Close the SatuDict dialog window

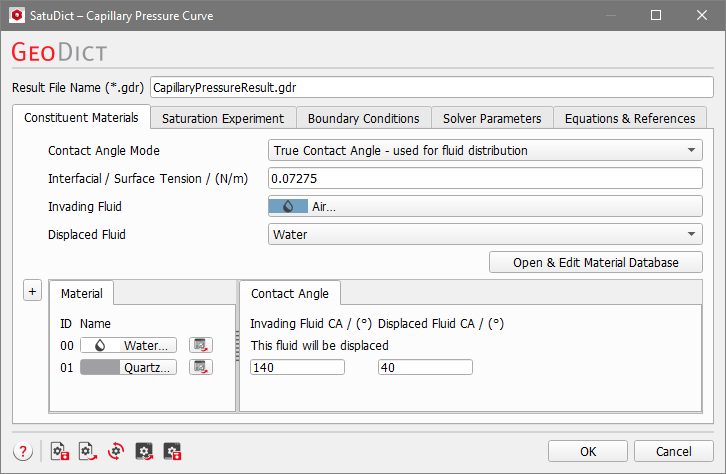pyautogui.click(x=701, y=15)
